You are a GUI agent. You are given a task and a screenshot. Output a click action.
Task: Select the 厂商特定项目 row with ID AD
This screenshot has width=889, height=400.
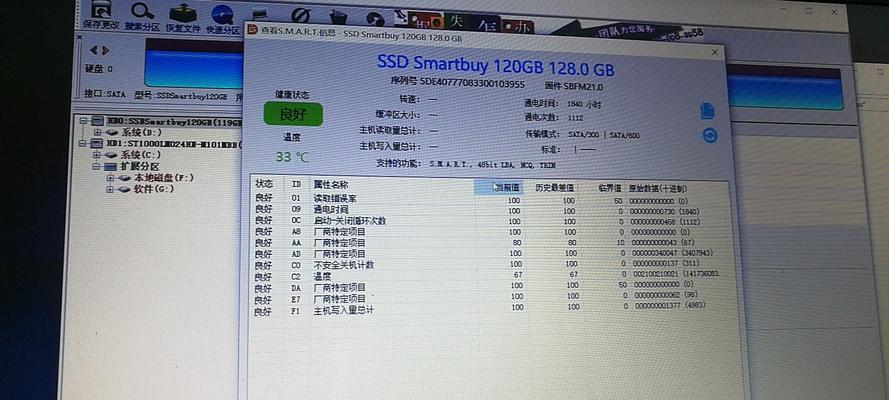[x=490, y=254]
